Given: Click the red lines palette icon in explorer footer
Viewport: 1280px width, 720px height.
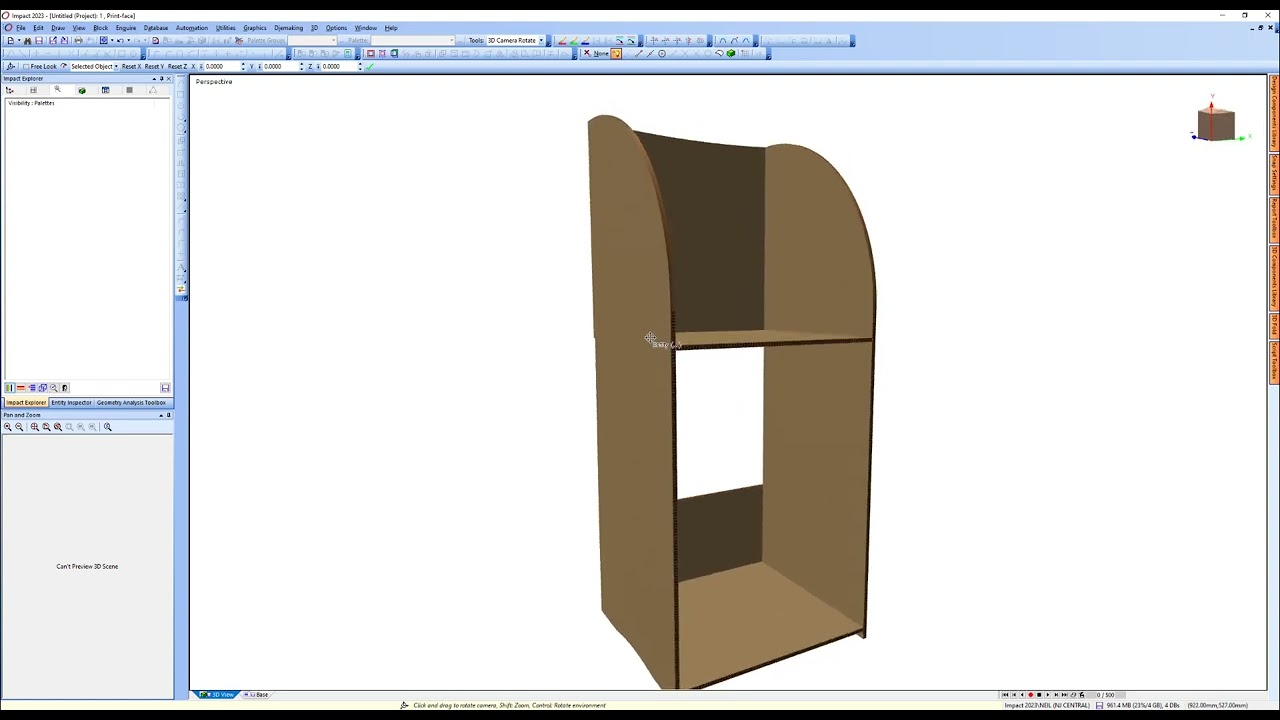Looking at the screenshot, I should pyautogui.click(x=20, y=388).
